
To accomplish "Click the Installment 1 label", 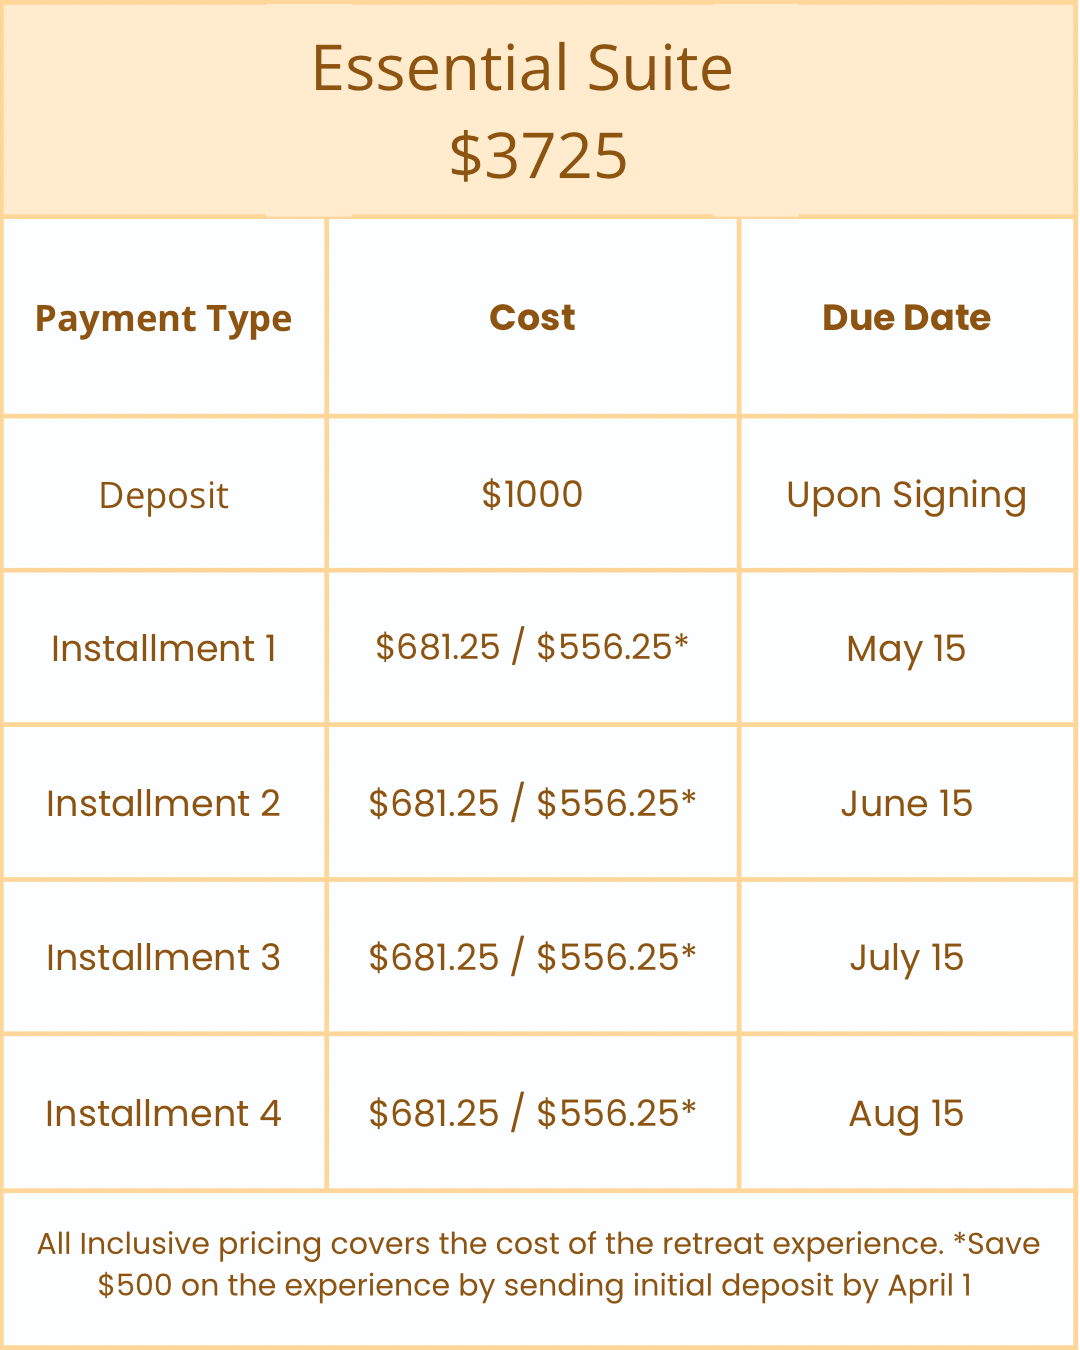I will (x=163, y=648).
